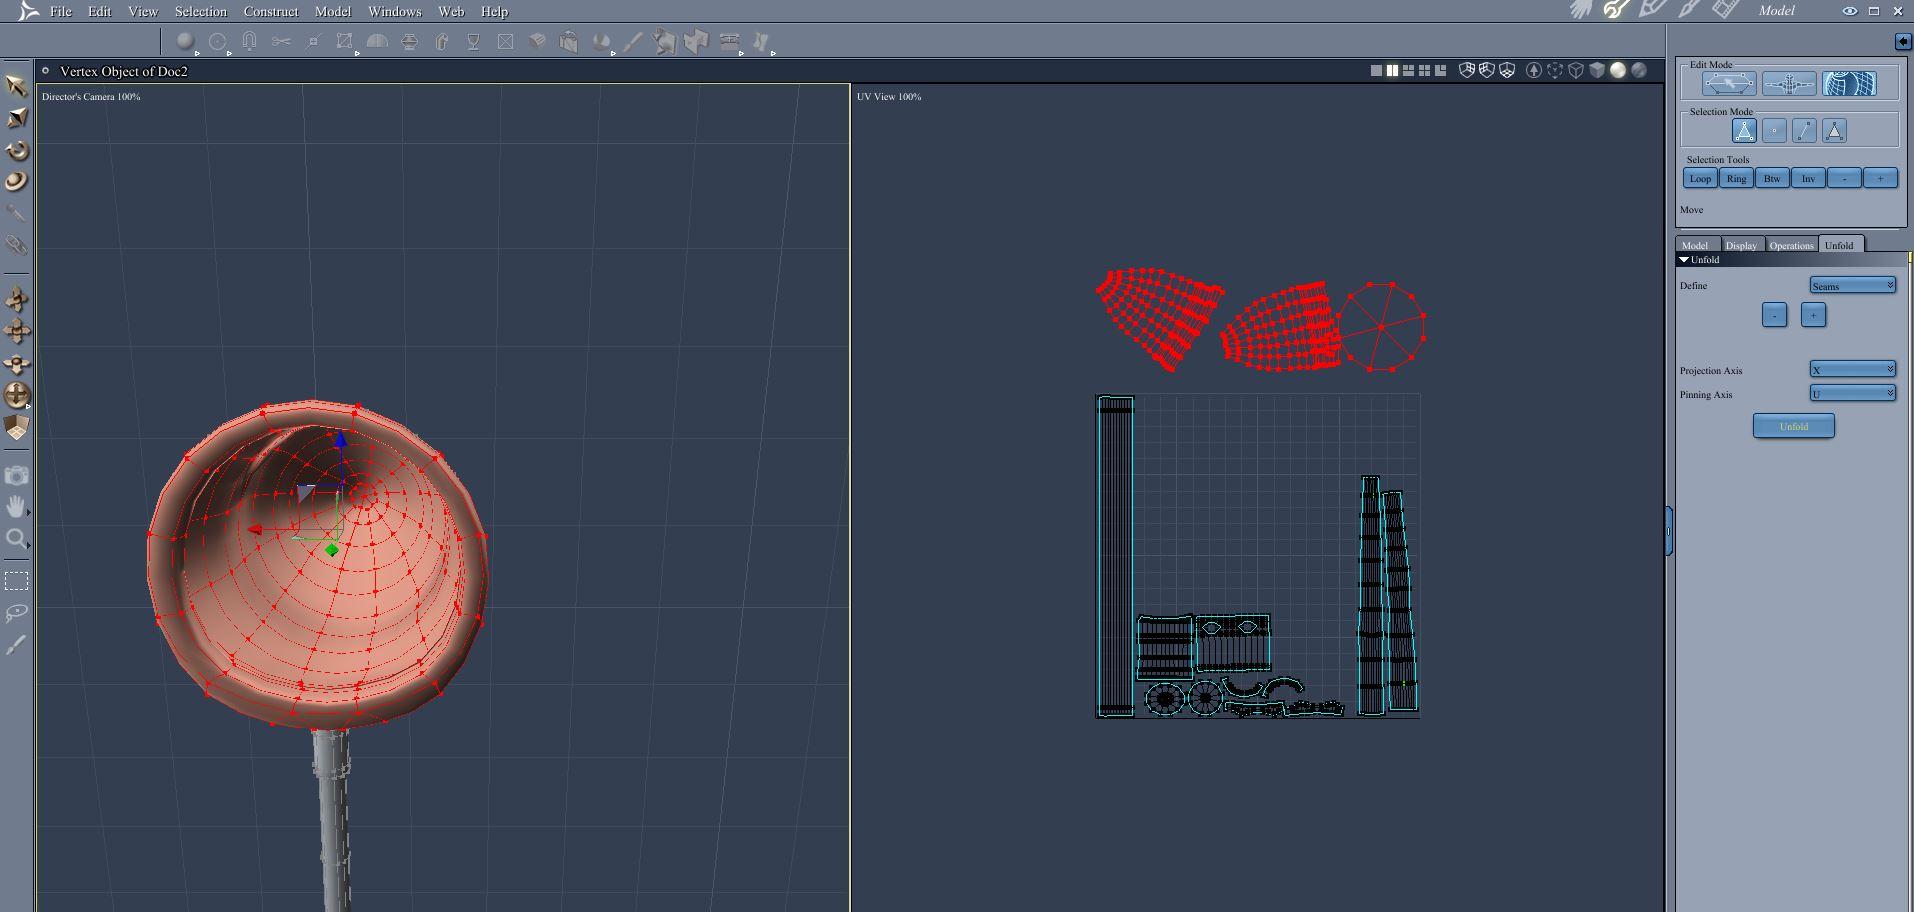Open the Help menu
1914x912 pixels.
(x=494, y=11)
